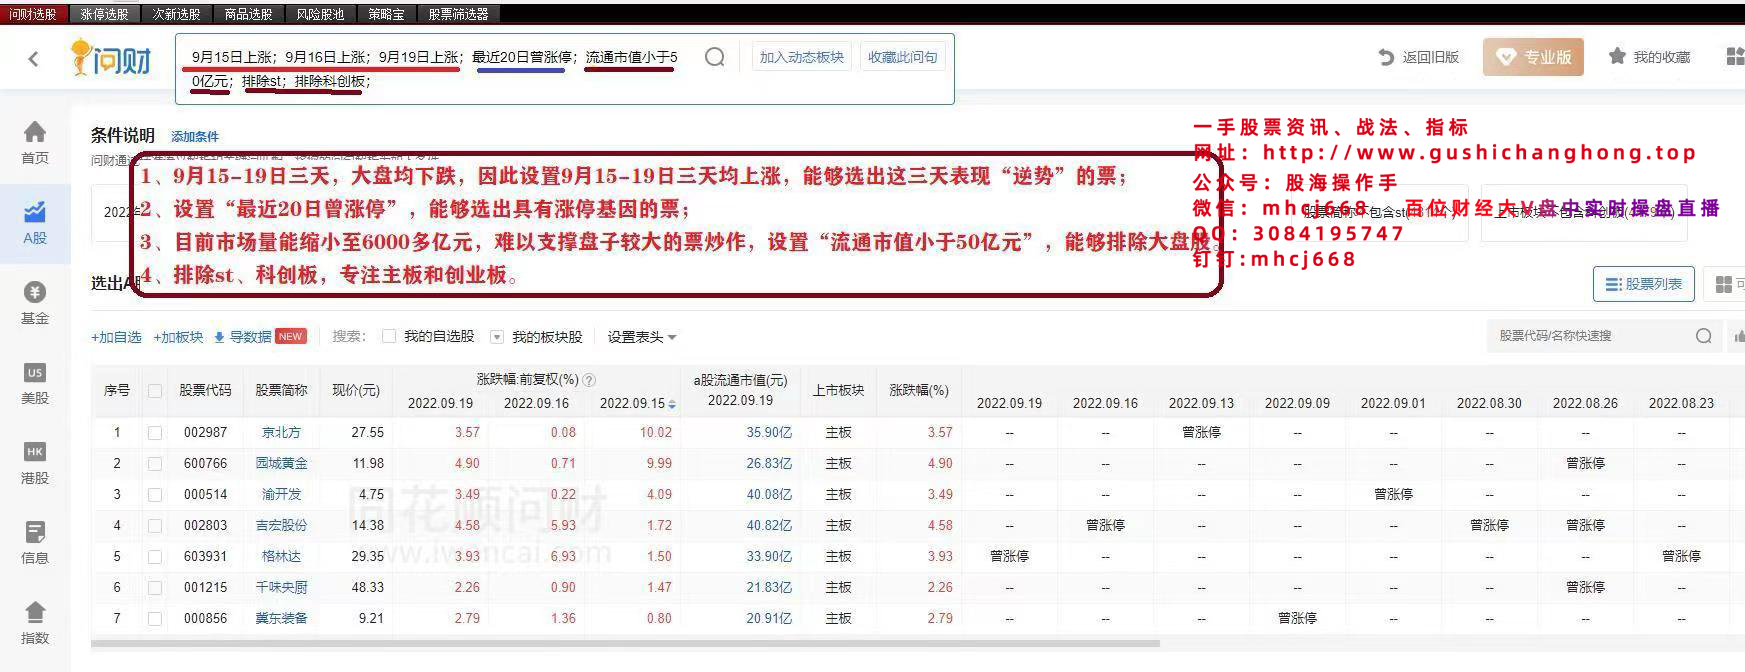The image size is (1745, 672).
Task: Check the row checkbox for 002987 京北方
Action: coord(155,433)
